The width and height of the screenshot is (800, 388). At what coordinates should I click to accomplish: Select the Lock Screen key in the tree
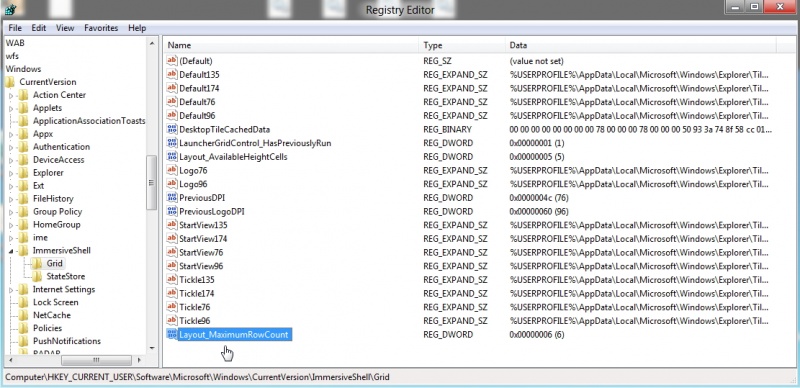click(56, 302)
